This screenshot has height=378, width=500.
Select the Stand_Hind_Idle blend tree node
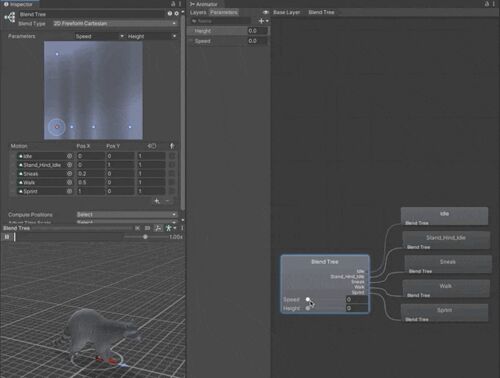(x=446, y=240)
